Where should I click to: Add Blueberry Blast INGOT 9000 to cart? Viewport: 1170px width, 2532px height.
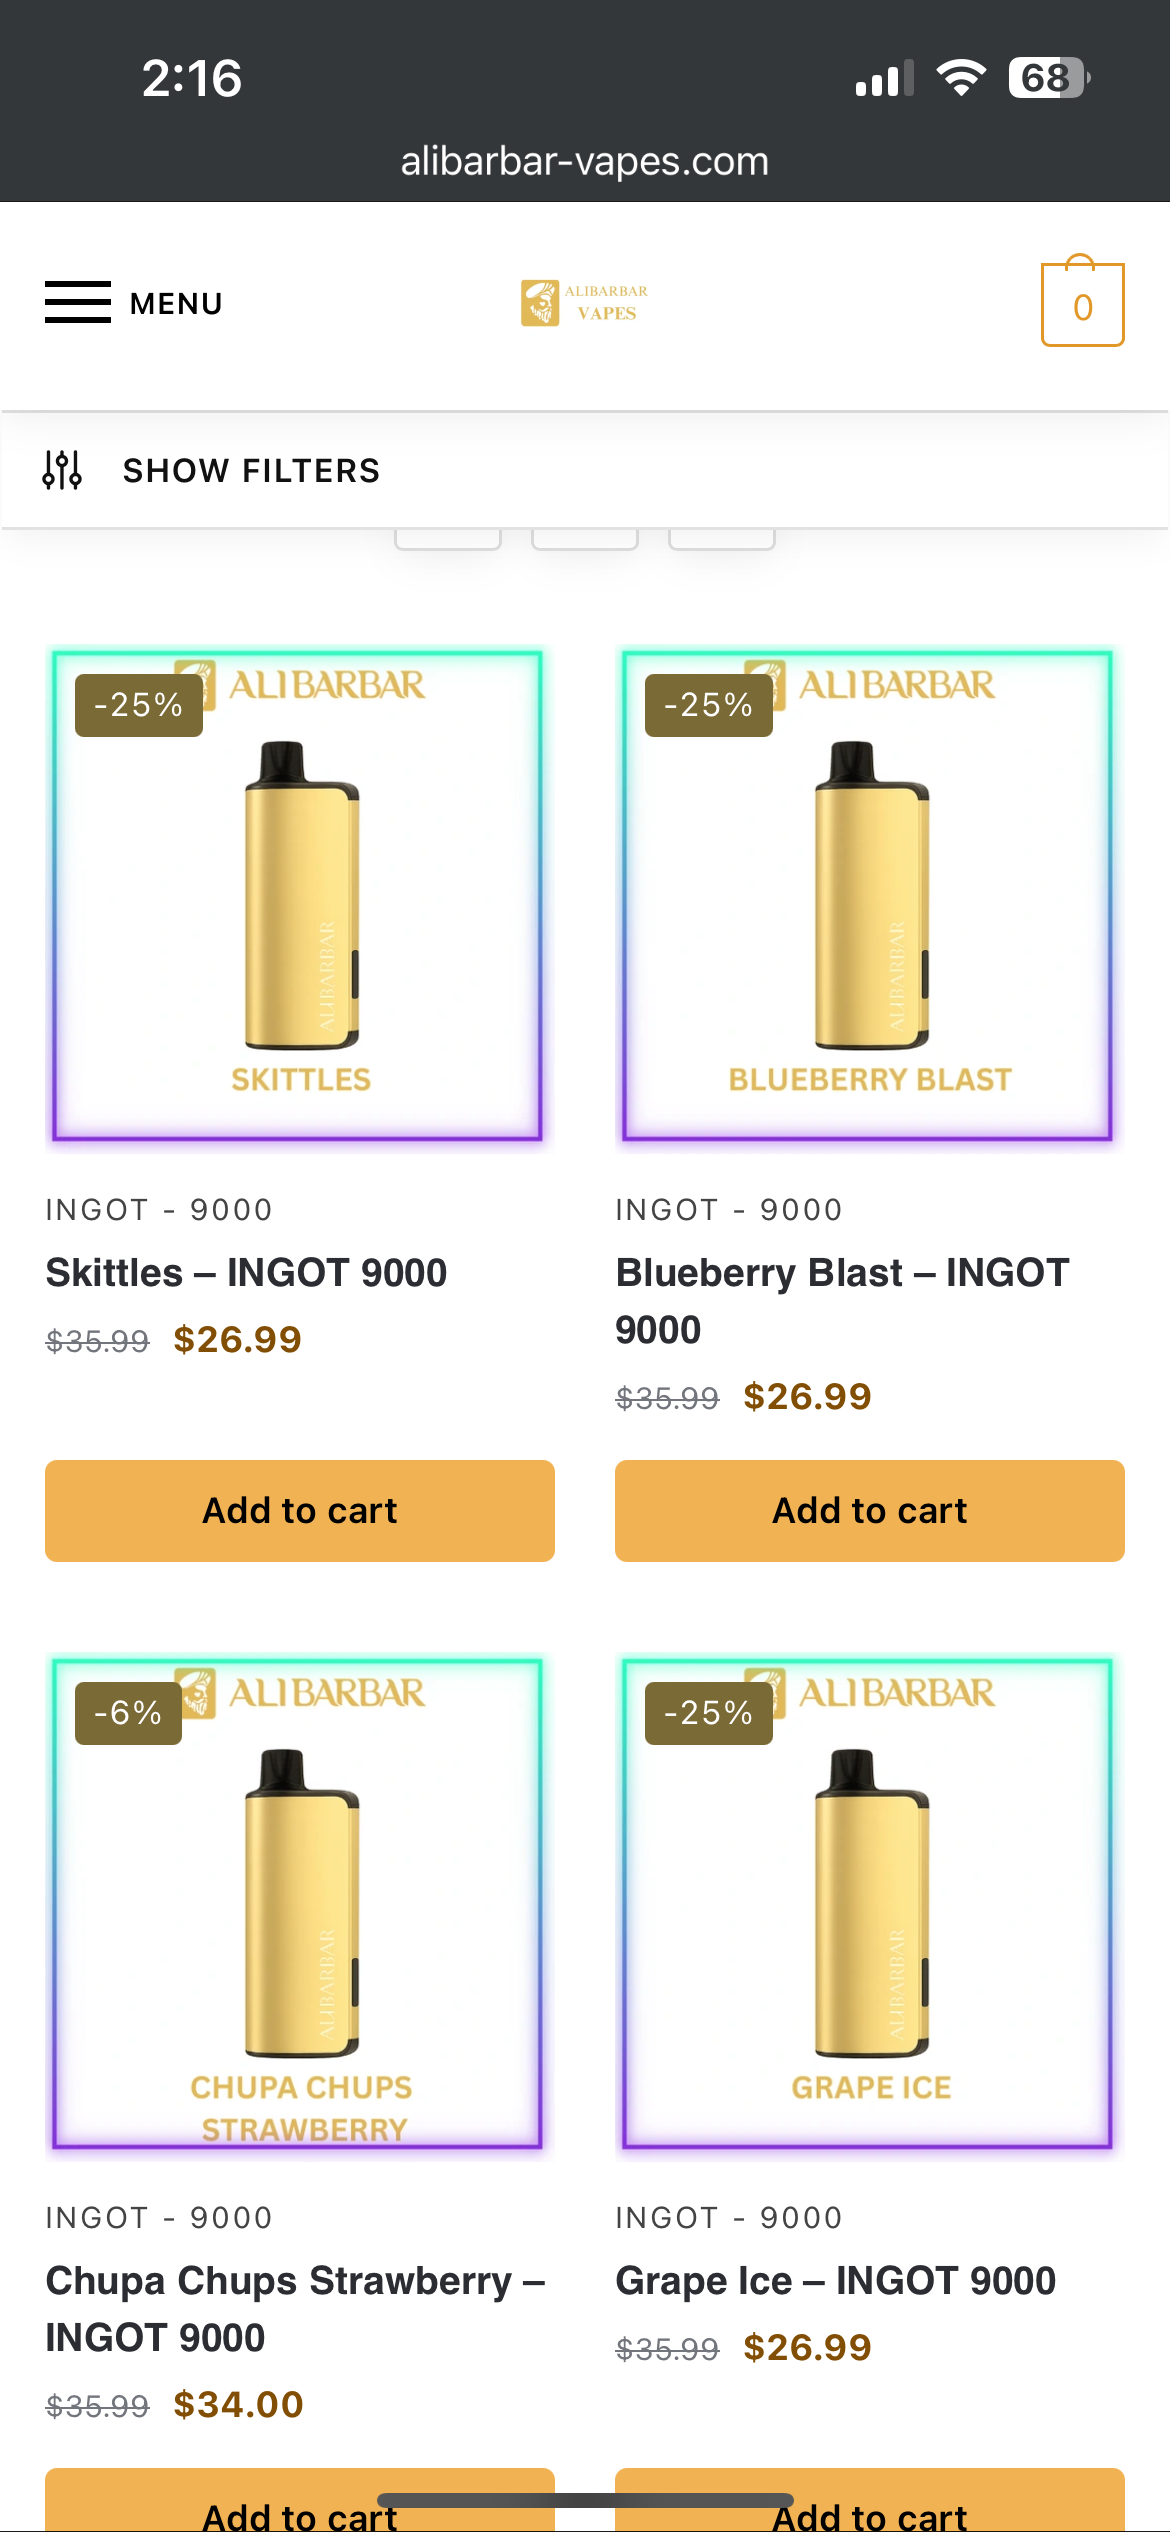click(870, 1510)
